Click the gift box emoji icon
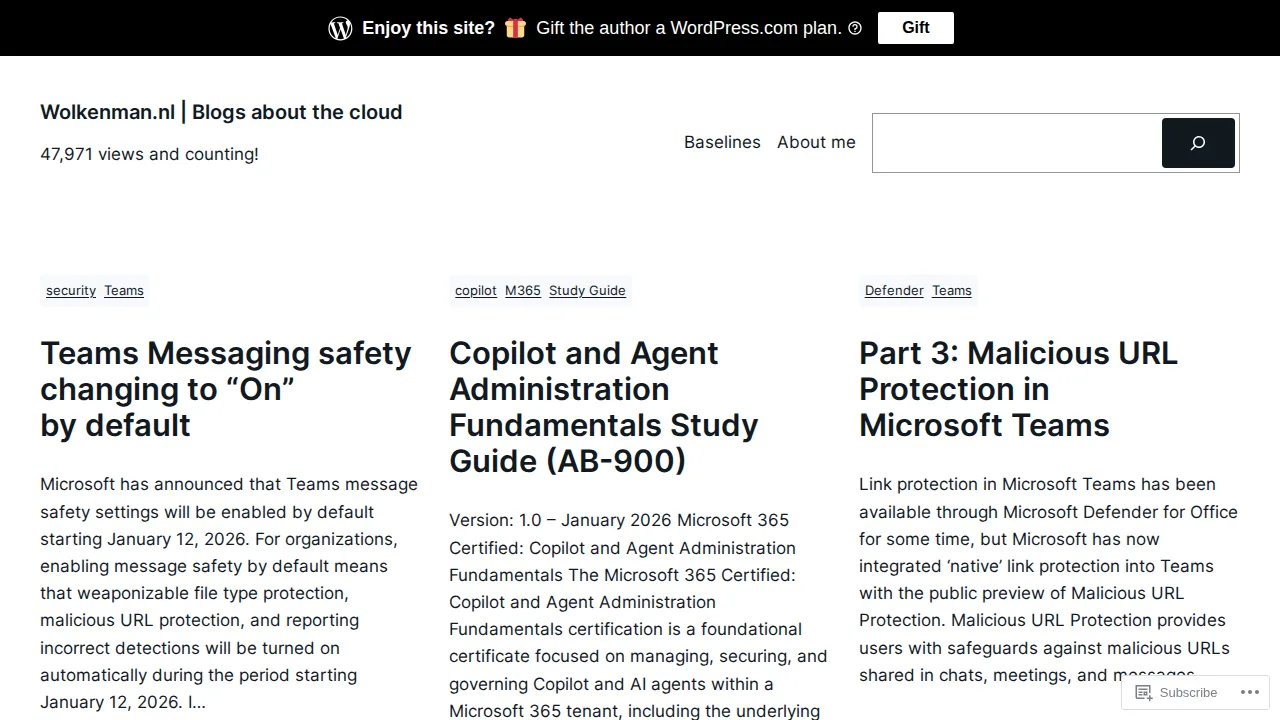The width and height of the screenshot is (1280, 720). point(515,28)
